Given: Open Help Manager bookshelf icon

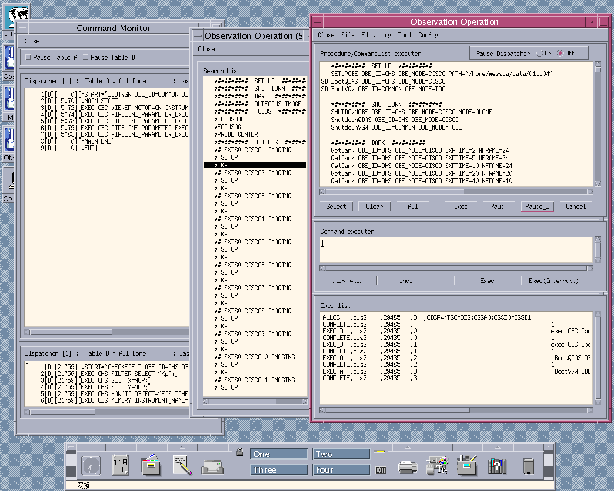Looking at the screenshot, I should (497, 466).
